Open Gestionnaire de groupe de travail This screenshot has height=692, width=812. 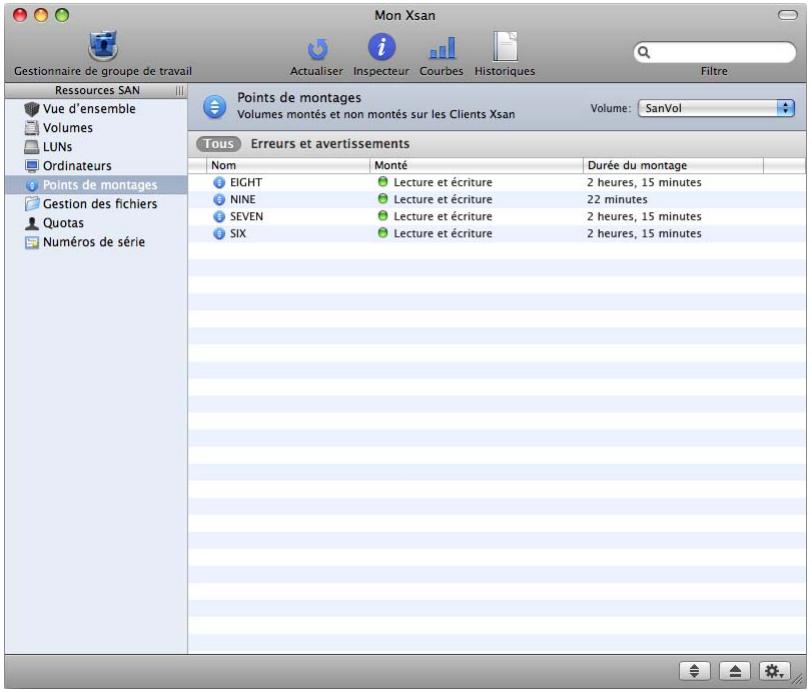click(103, 53)
